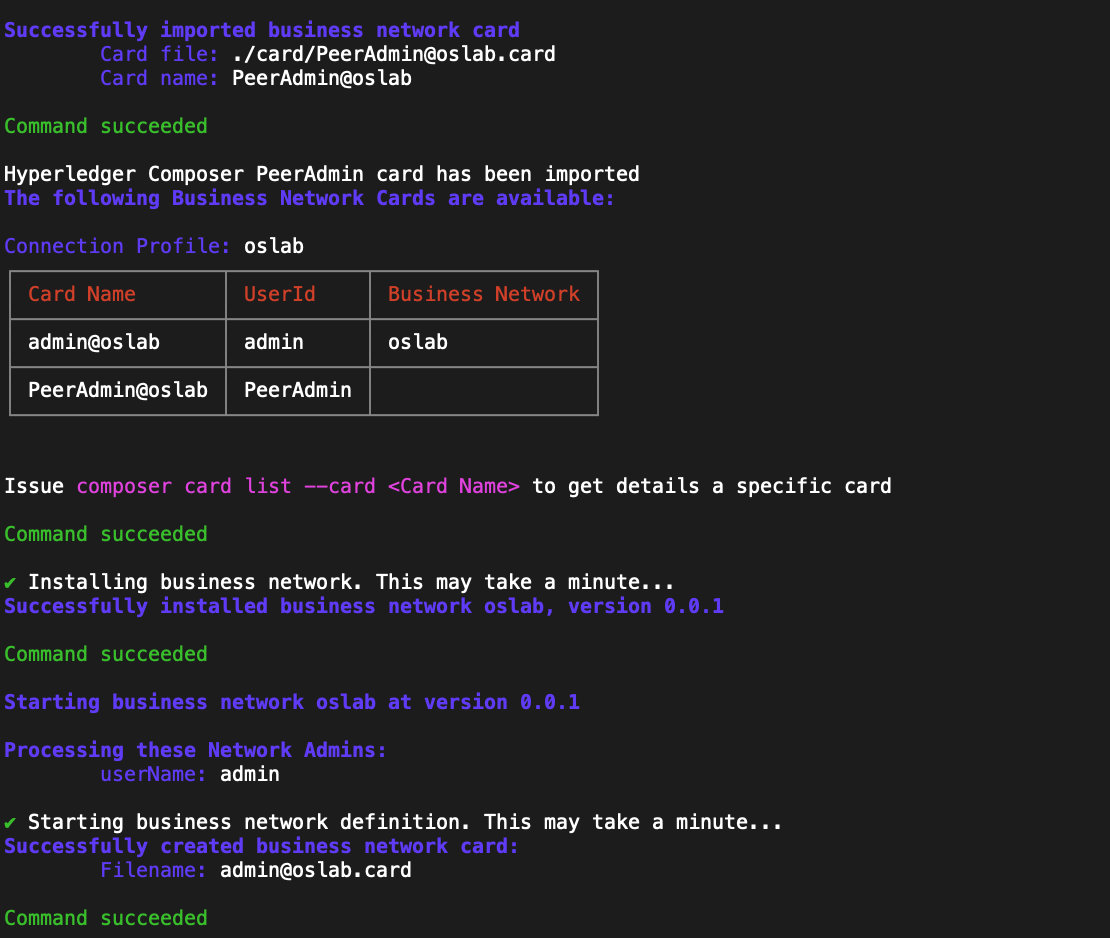Click the 'Card Name' table header
Viewport: 1110px width, 938px height.
[x=82, y=294]
